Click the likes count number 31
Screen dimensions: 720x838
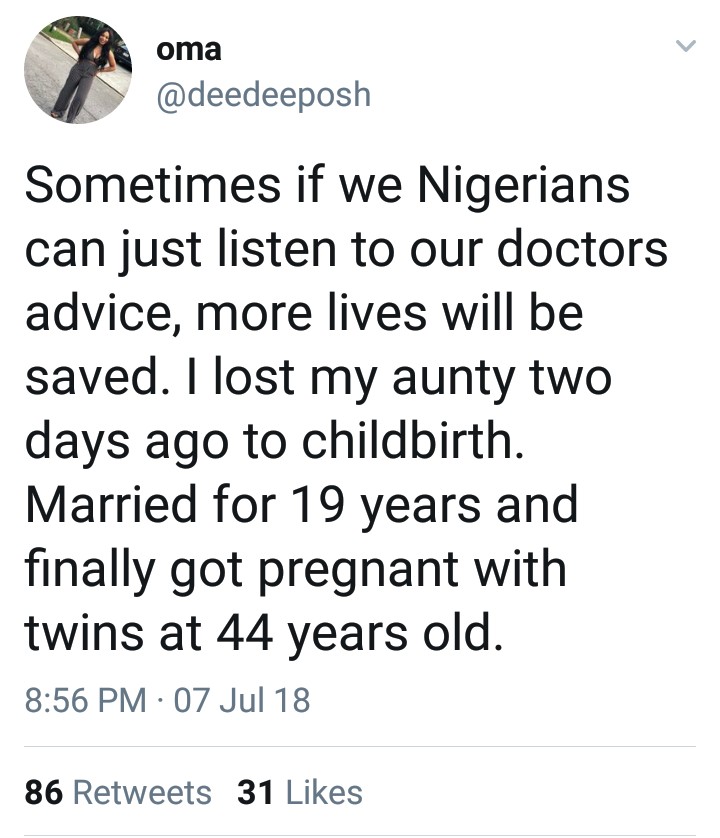tap(256, 793)
